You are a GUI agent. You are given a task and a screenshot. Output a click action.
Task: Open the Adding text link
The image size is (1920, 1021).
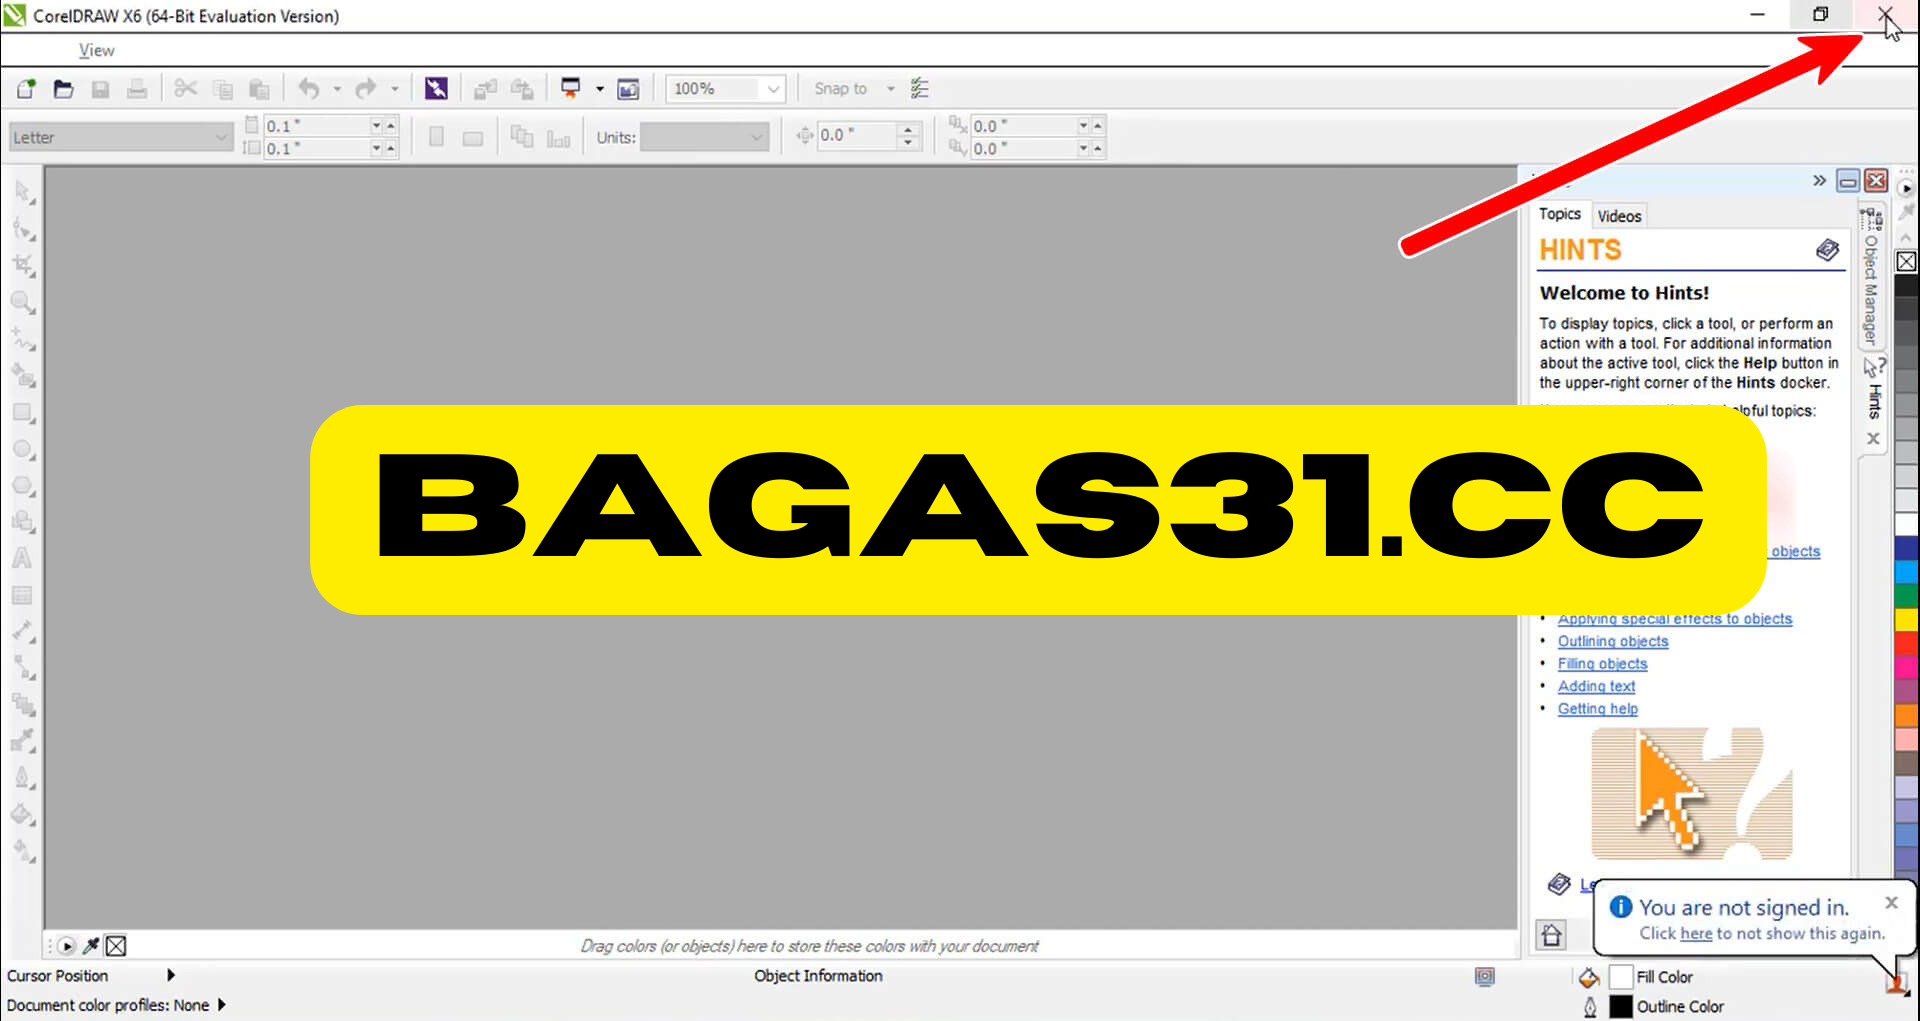(x=1596, y=686)
